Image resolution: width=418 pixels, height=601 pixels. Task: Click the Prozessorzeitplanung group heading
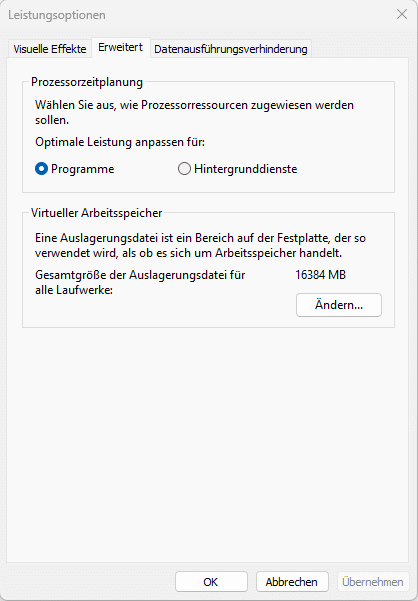pos(87,82)
